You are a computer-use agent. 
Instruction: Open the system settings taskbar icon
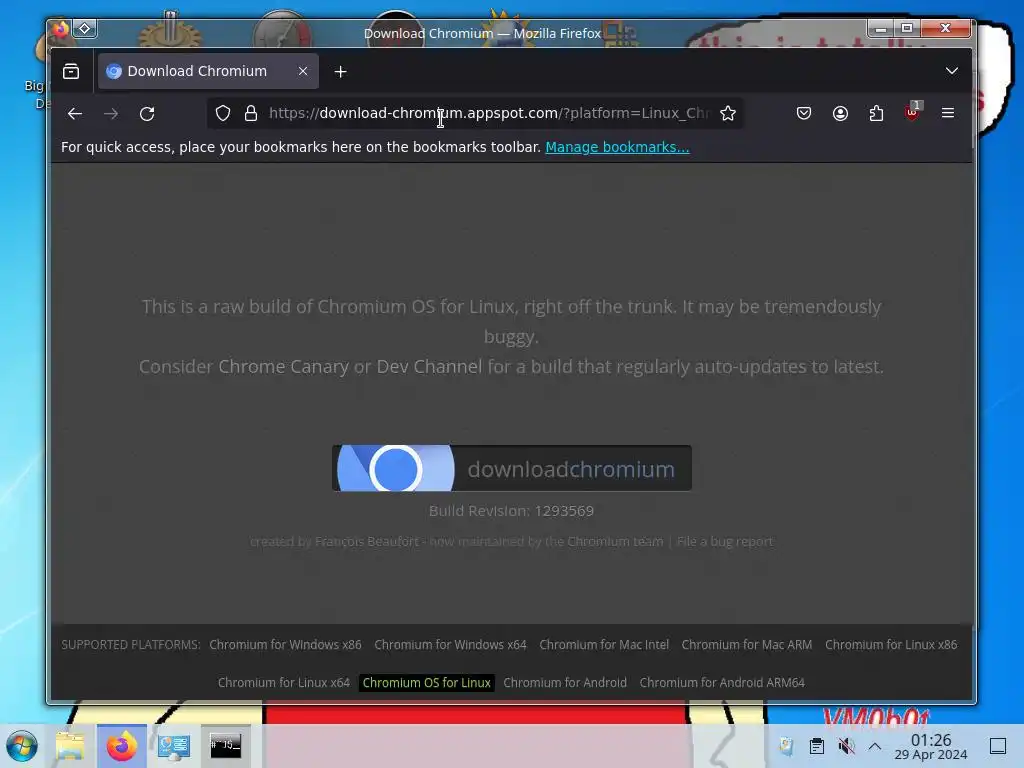(173, 746)
